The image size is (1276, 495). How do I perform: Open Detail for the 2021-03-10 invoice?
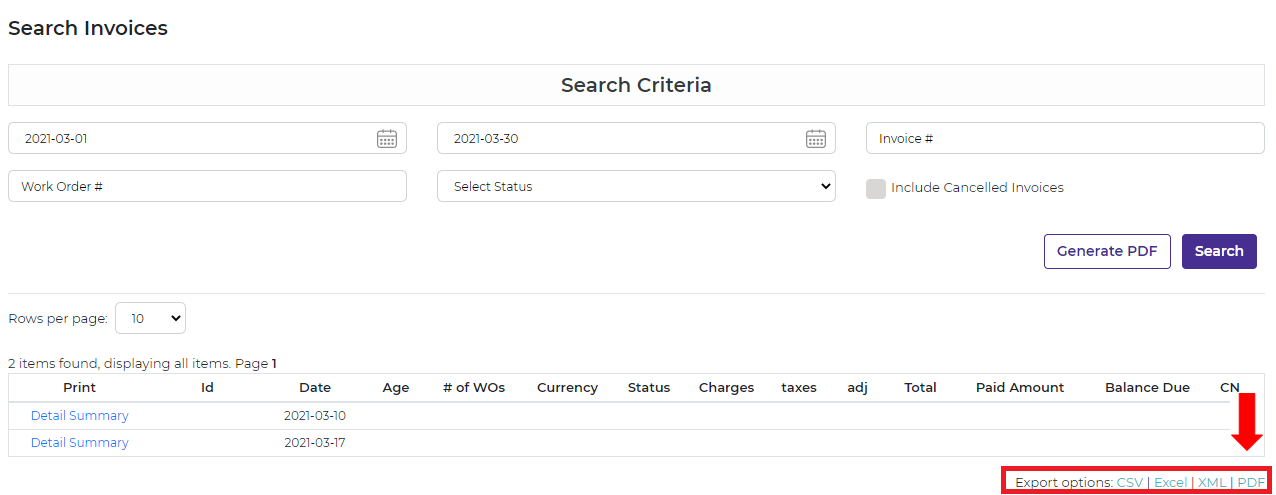coord(49,416)
